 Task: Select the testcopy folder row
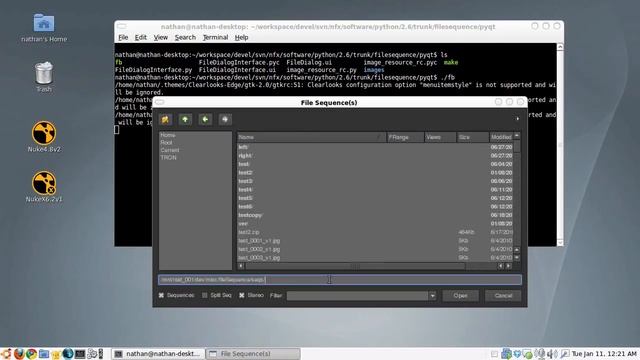click(x=375, y=215)
